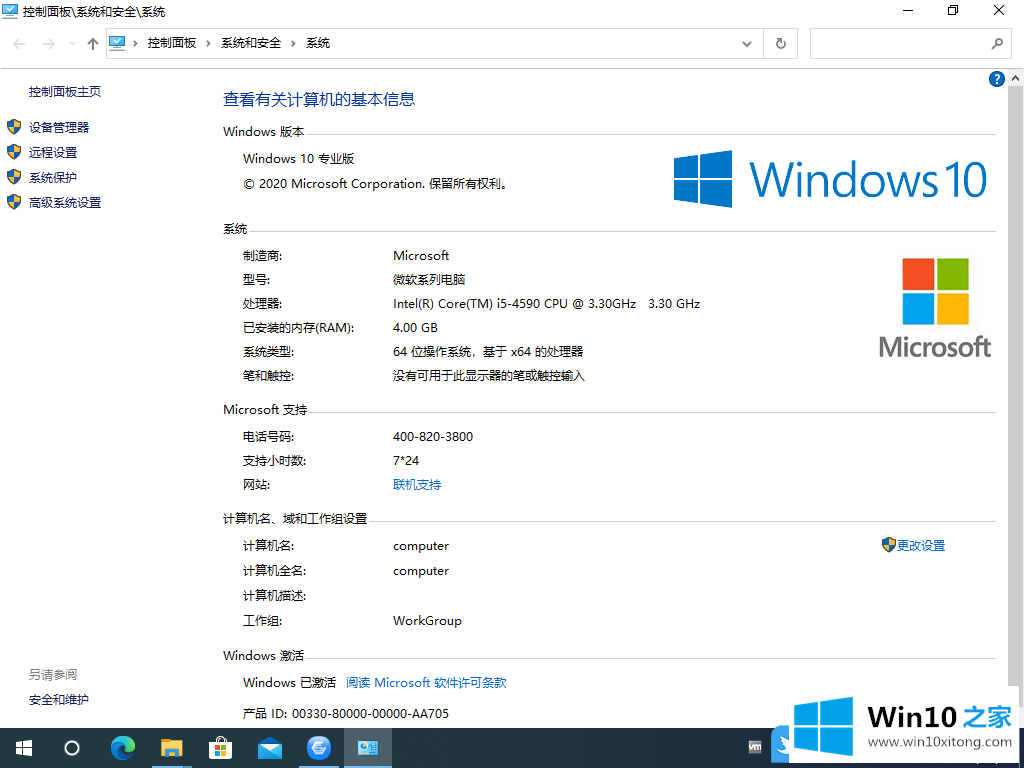
Task: Expand chevron after 控制面板 breadcrumb
Action: click(x=208, y=43)
